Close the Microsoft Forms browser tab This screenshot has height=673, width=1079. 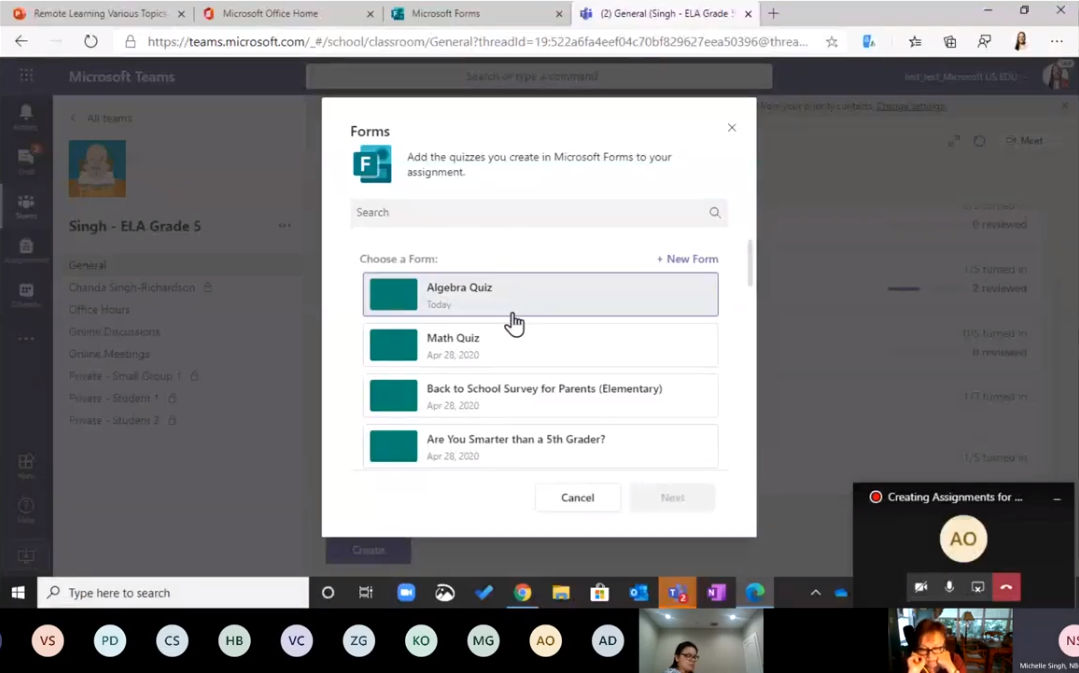(x=559, y=14)
